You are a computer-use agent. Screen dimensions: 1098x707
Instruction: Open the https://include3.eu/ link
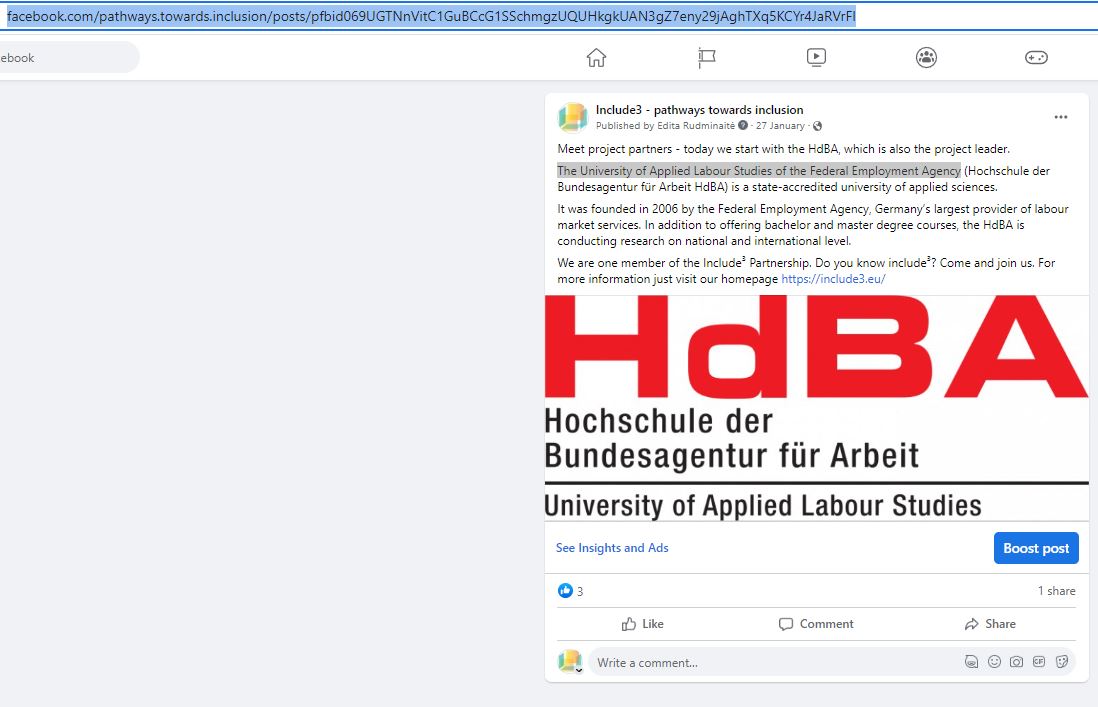click(833, 279)
